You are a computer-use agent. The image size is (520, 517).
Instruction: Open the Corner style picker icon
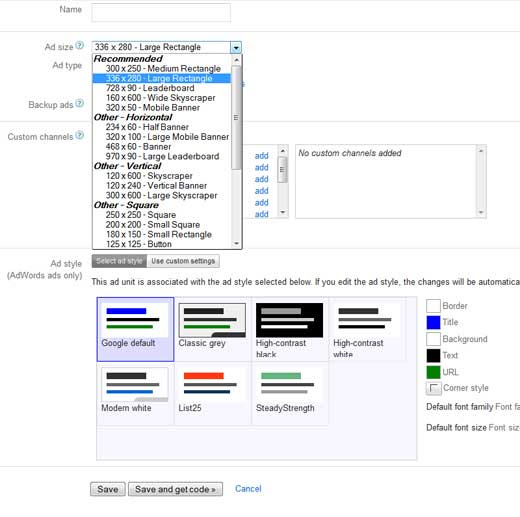point(433,388)
